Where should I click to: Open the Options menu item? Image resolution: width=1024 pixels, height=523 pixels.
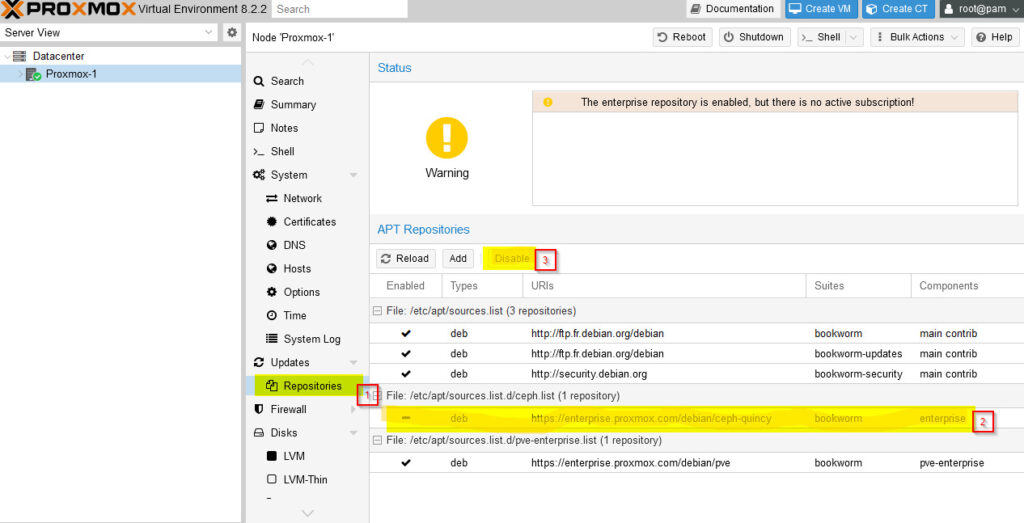pos(302,293)
